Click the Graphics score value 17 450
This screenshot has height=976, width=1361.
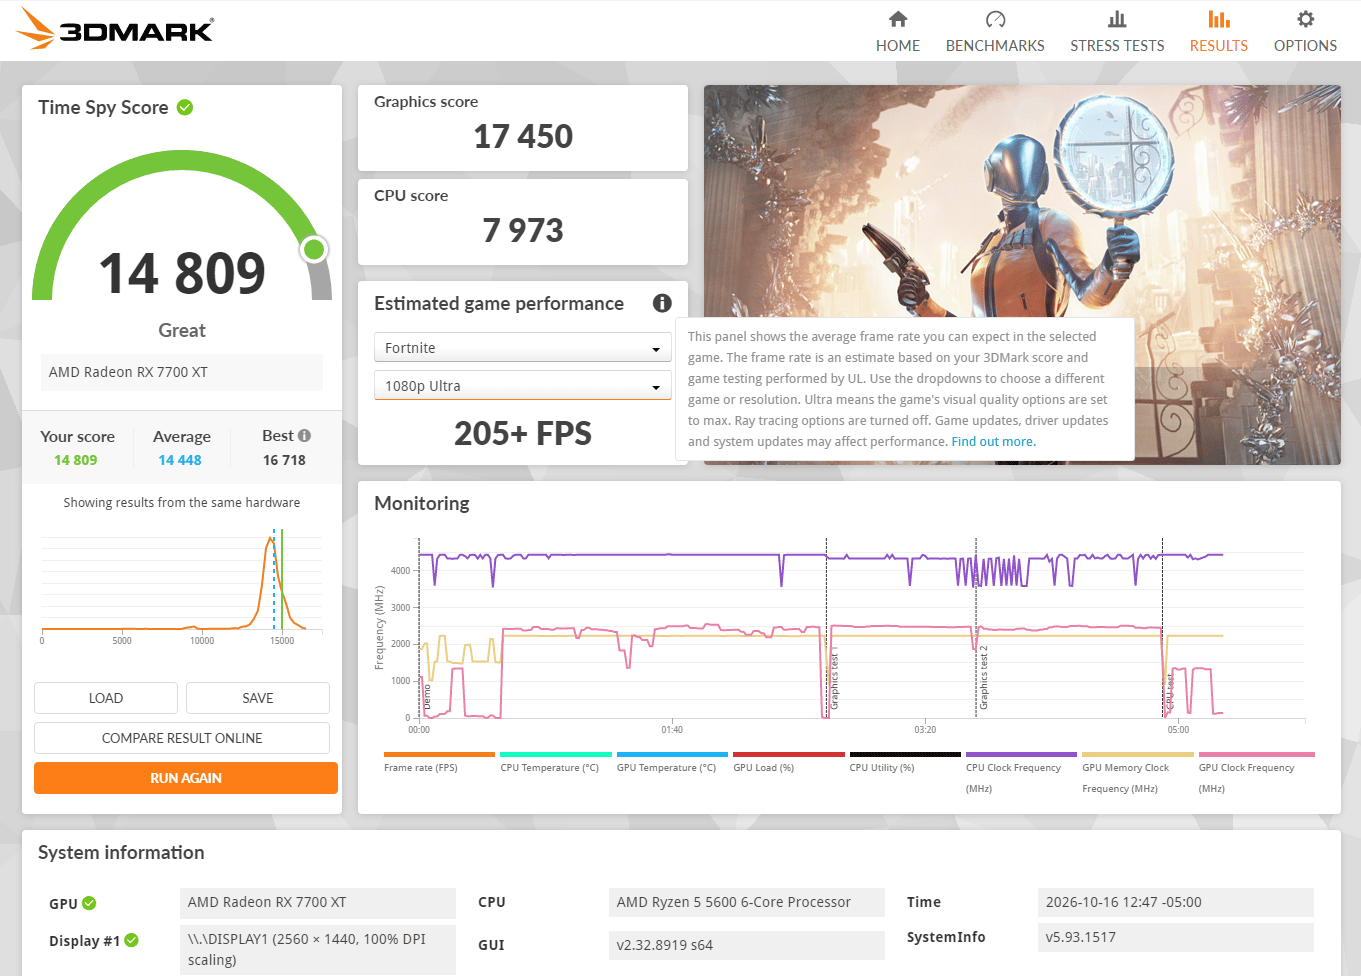(x=523, y=136)
